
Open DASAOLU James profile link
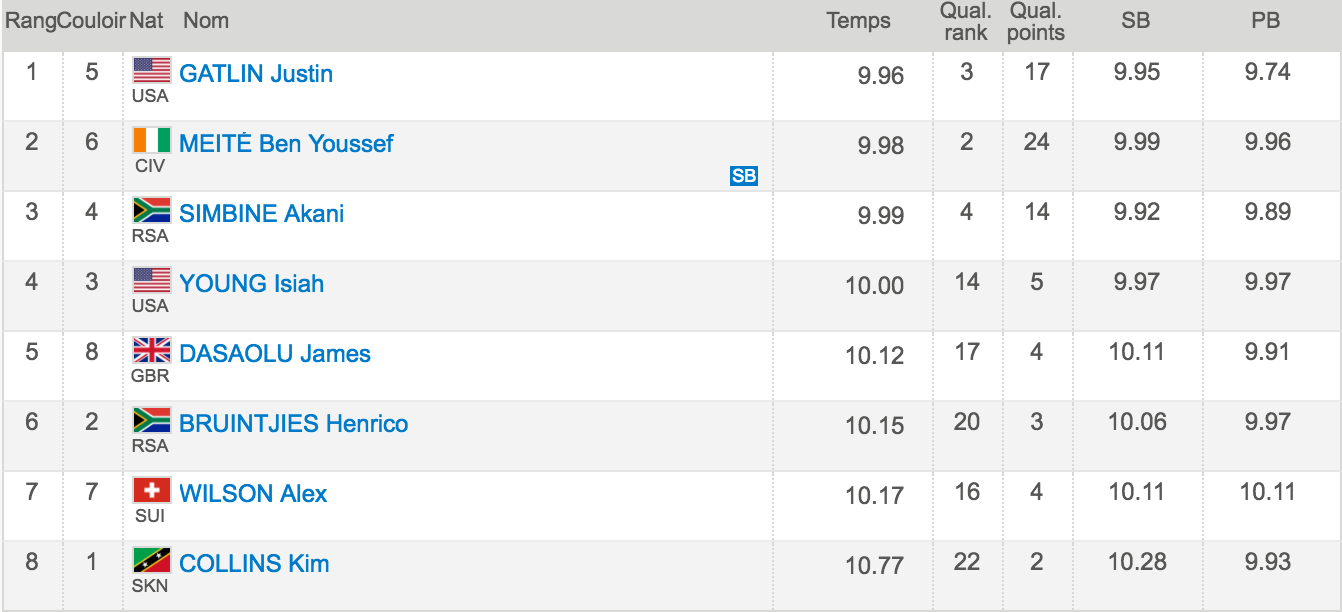click(x=275, y=354)
